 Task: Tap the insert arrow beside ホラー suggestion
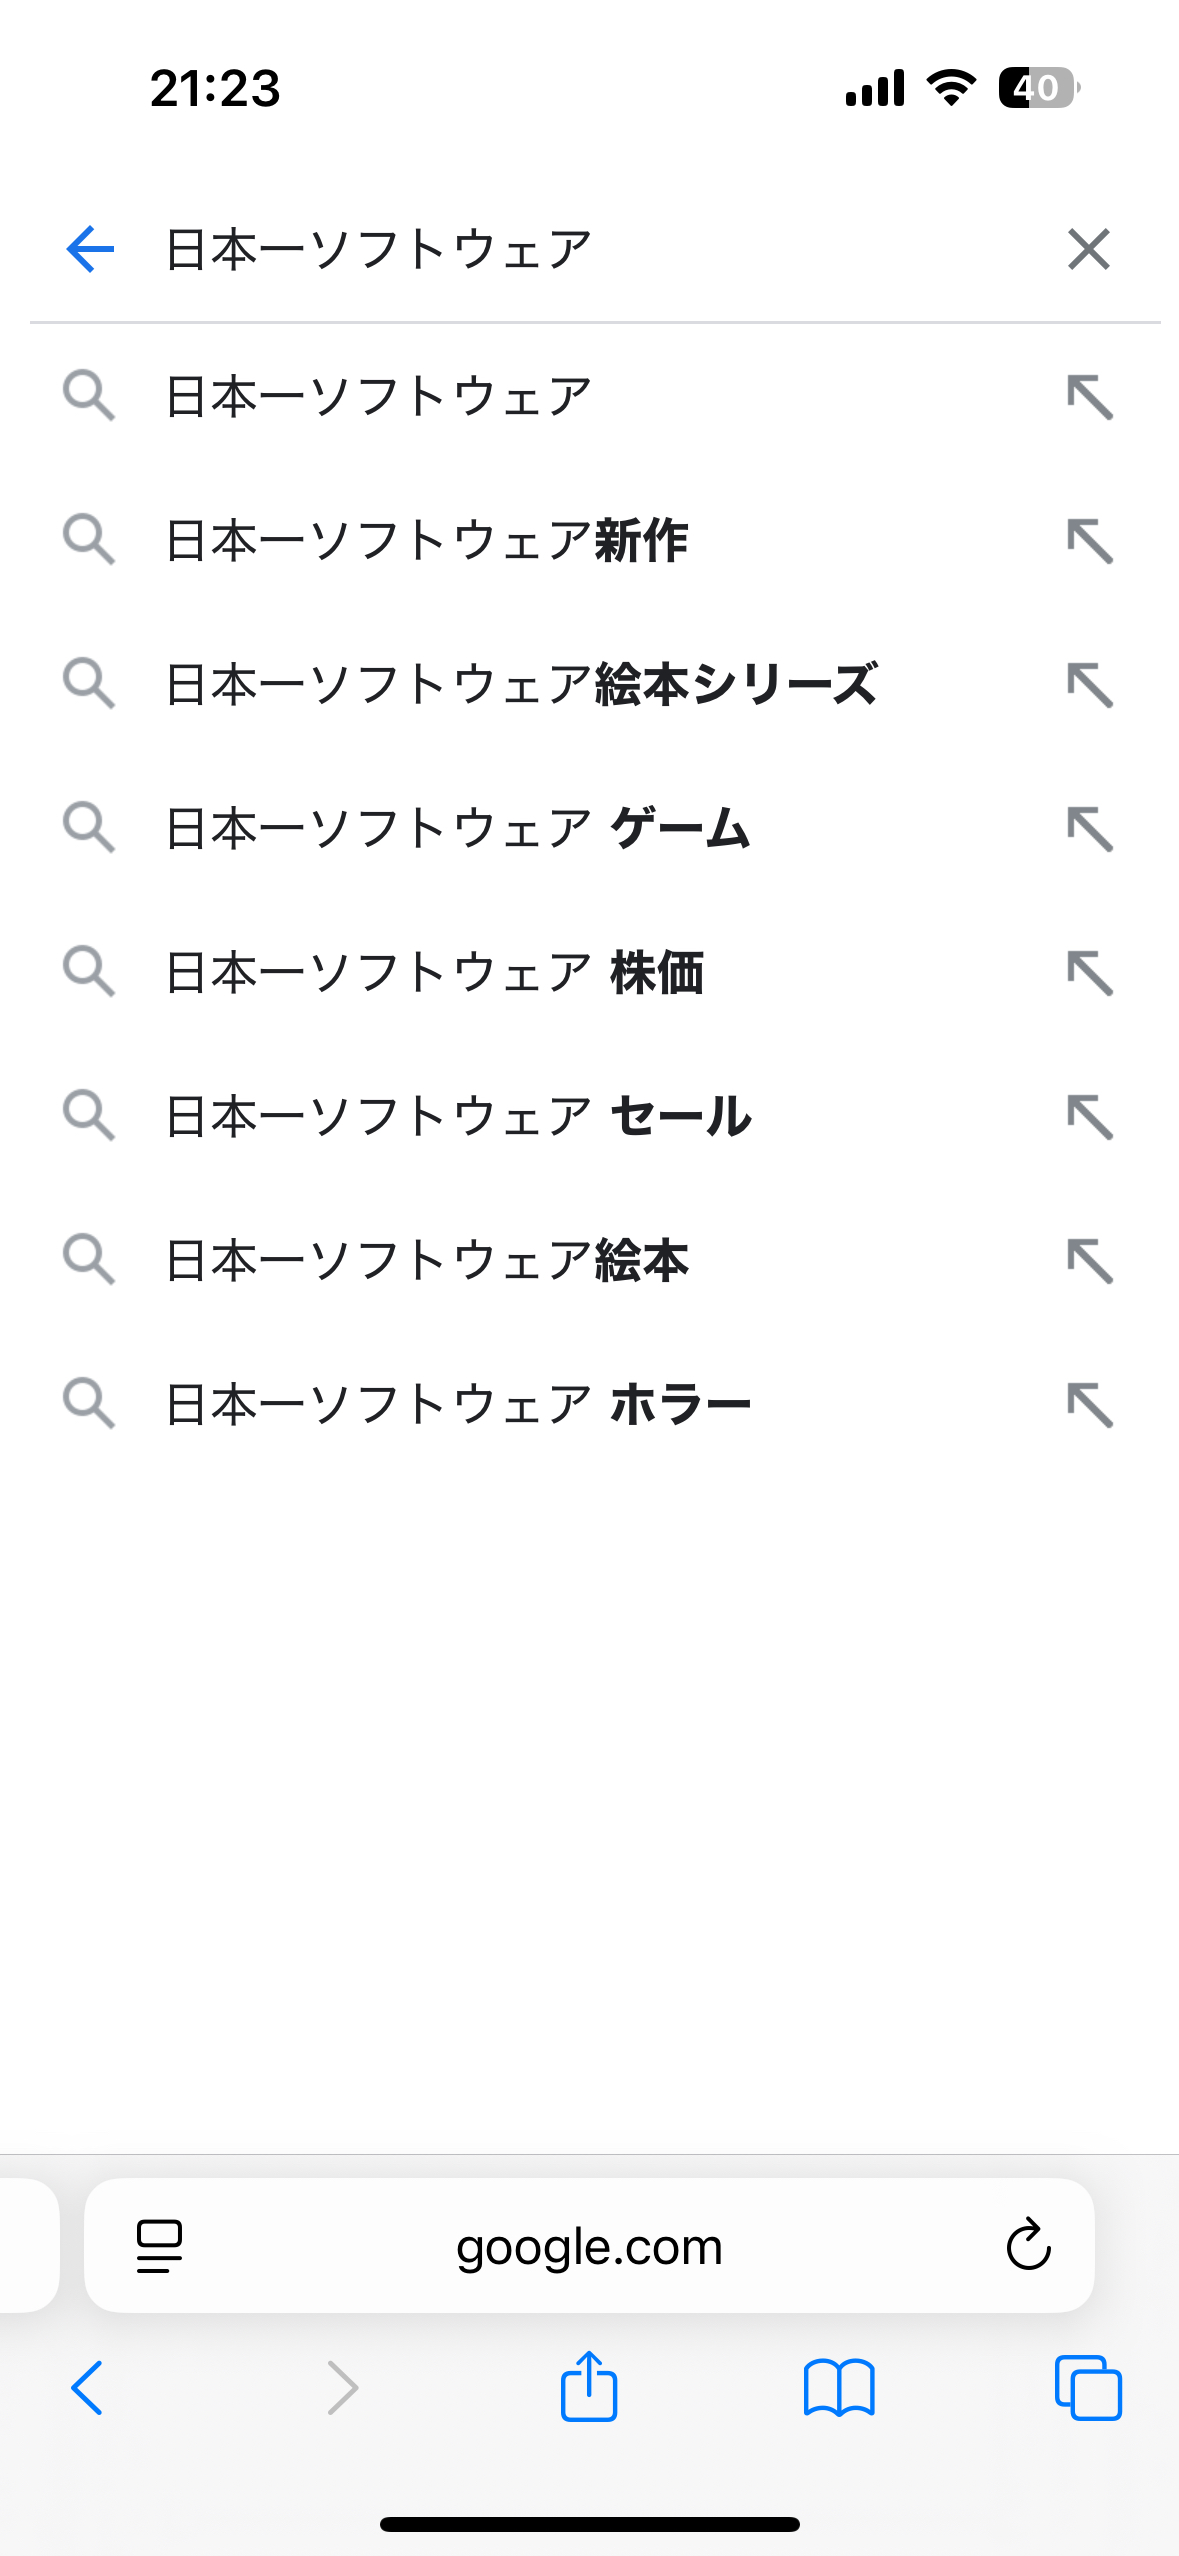[1089, 1405]
